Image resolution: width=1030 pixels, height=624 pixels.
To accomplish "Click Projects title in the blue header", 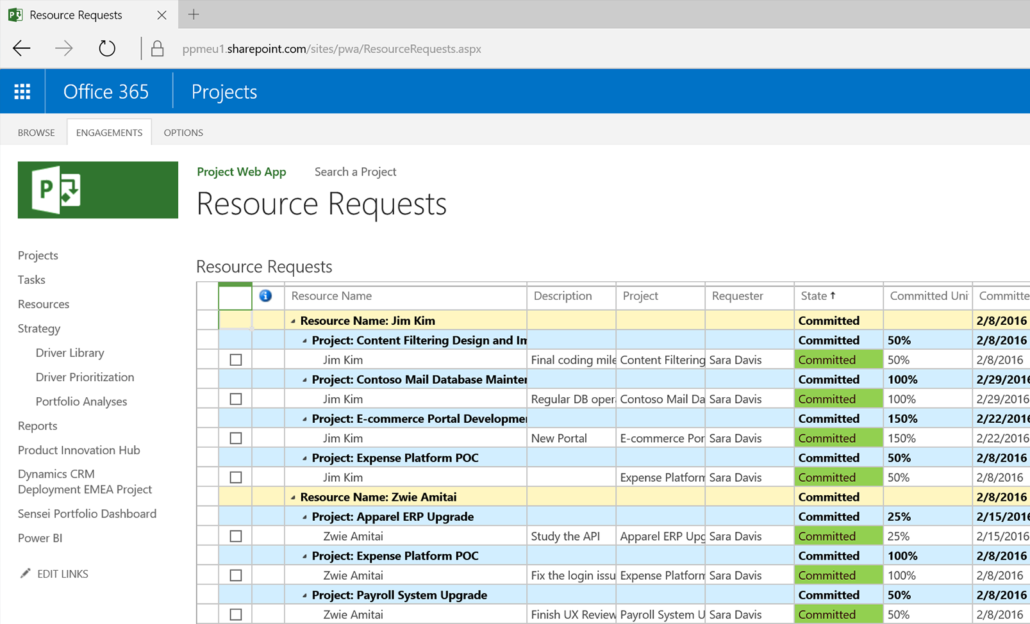I will point(224,91).
